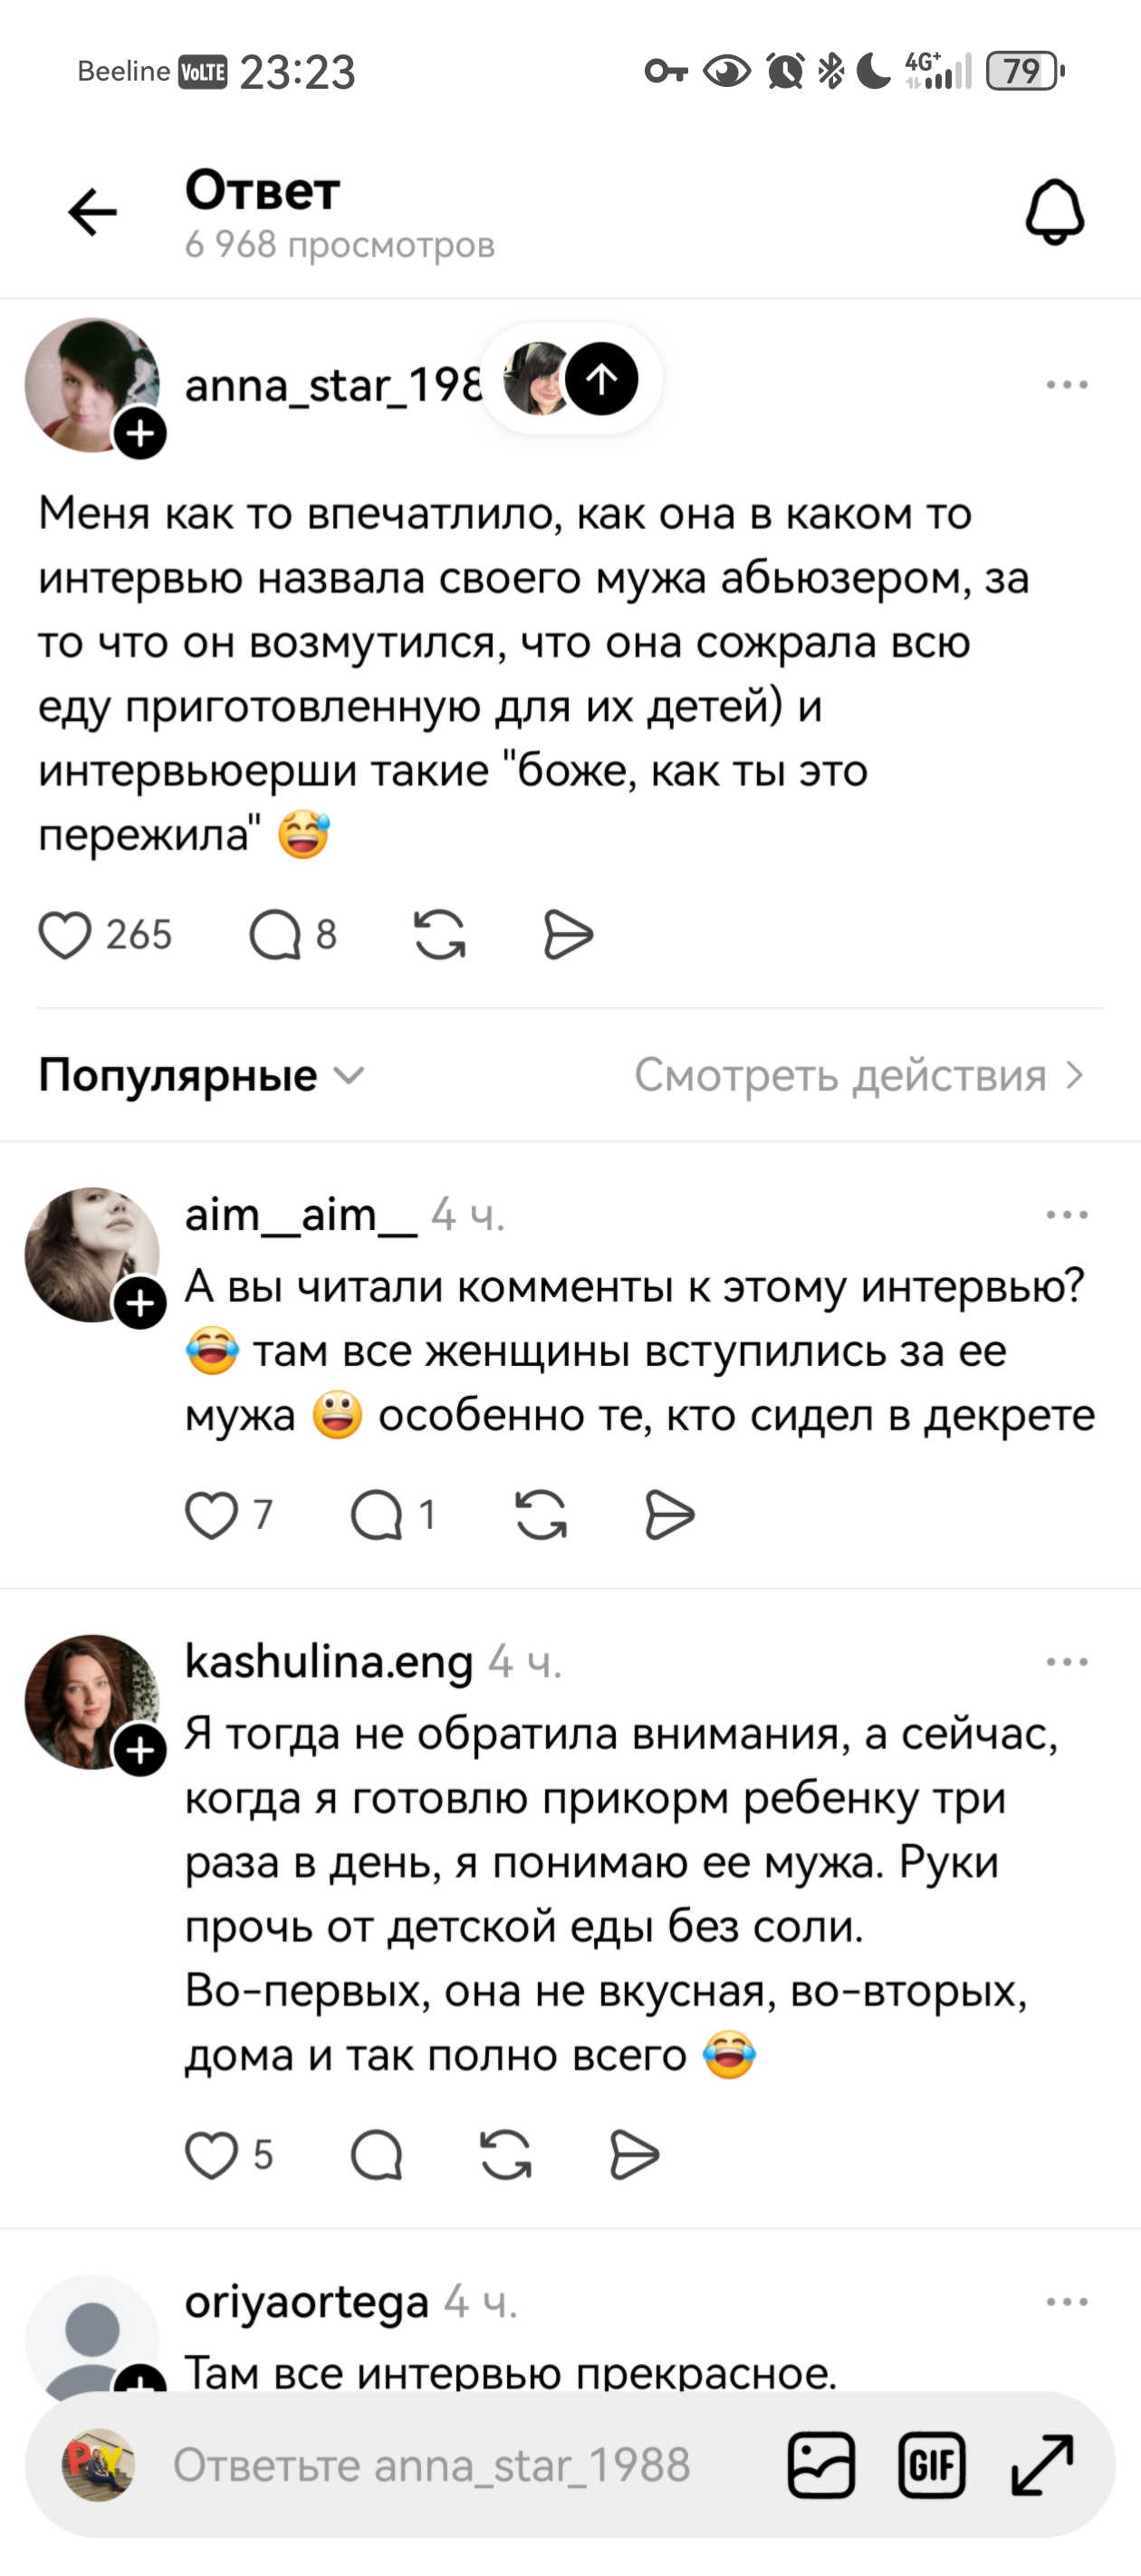Image resolution: width=1141 pixels, height=2576 pixels.
Task: Like aim__aim__'s comment
Action: 212,1515
